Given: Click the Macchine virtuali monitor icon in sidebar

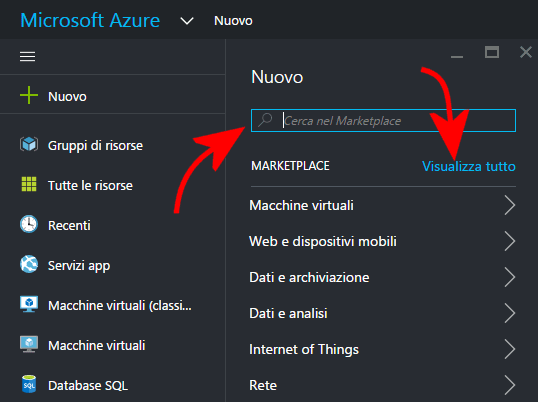Looking at the screenshot, I should click(29, 344).
